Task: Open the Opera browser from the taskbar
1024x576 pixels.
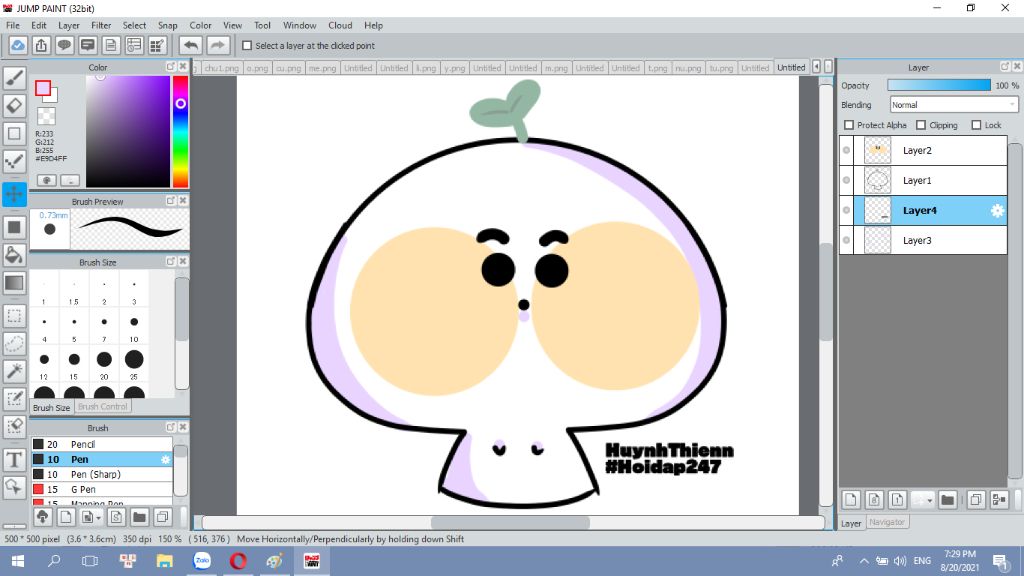Action: pyautogui.click(x=238, y=561)
